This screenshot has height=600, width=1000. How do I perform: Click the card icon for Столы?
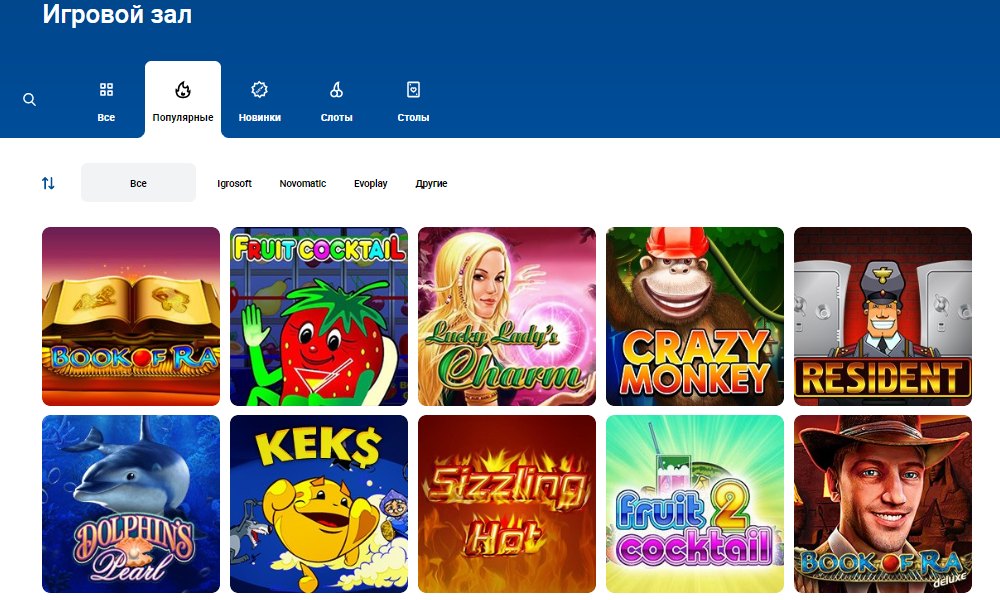[413, 90]
